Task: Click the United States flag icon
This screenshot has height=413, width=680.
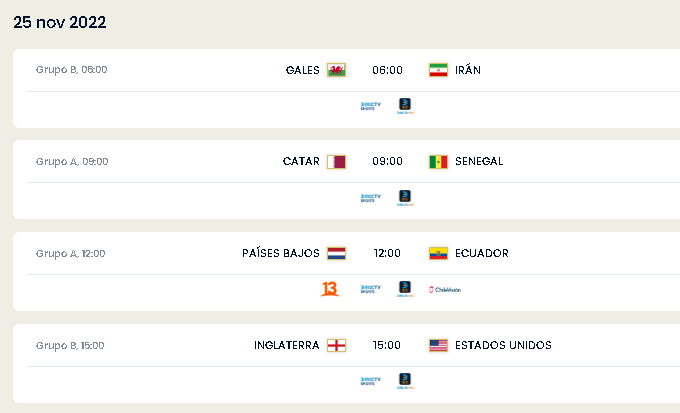Action: click(x=438, y=345)
